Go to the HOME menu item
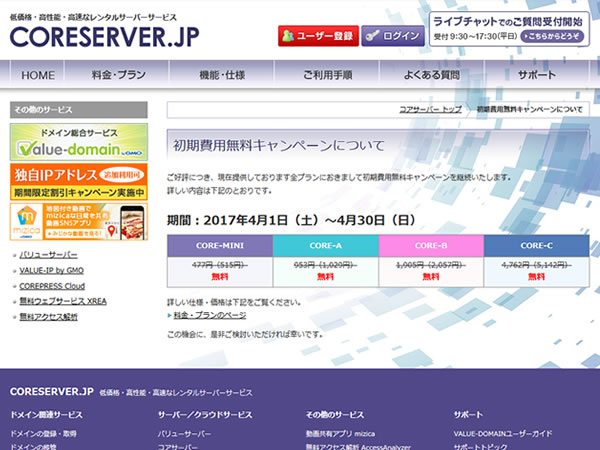The image size is (600, 450). coord(38,75)
